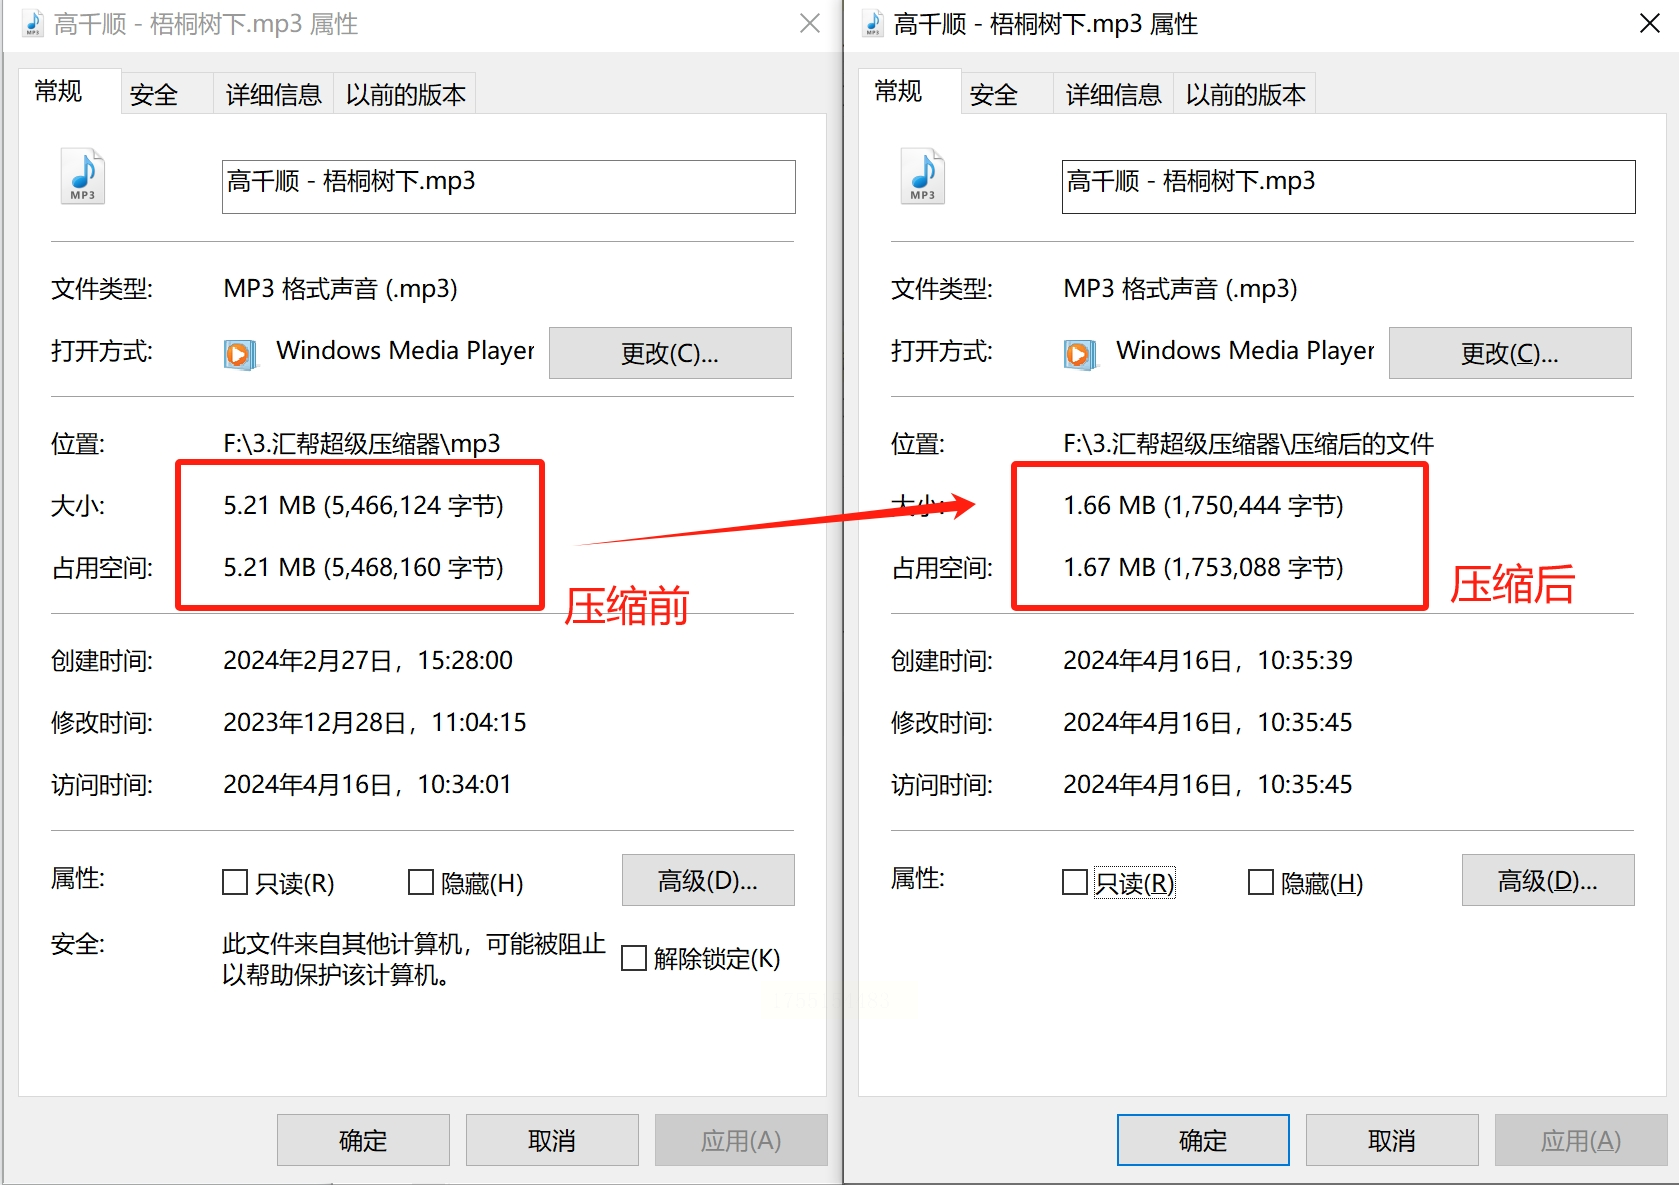Screen dimensions: 1679x1185
Task: Click the location path F:\3.汇帮超级压缩器\mp3
Action: (x=362, y=443)
